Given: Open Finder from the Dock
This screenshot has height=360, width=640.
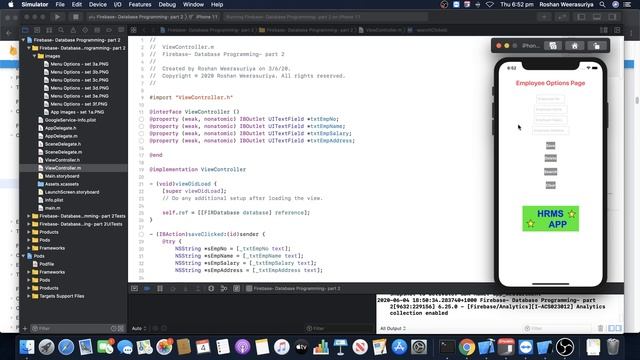Looking at the screenshot, I should coord(27,347).
